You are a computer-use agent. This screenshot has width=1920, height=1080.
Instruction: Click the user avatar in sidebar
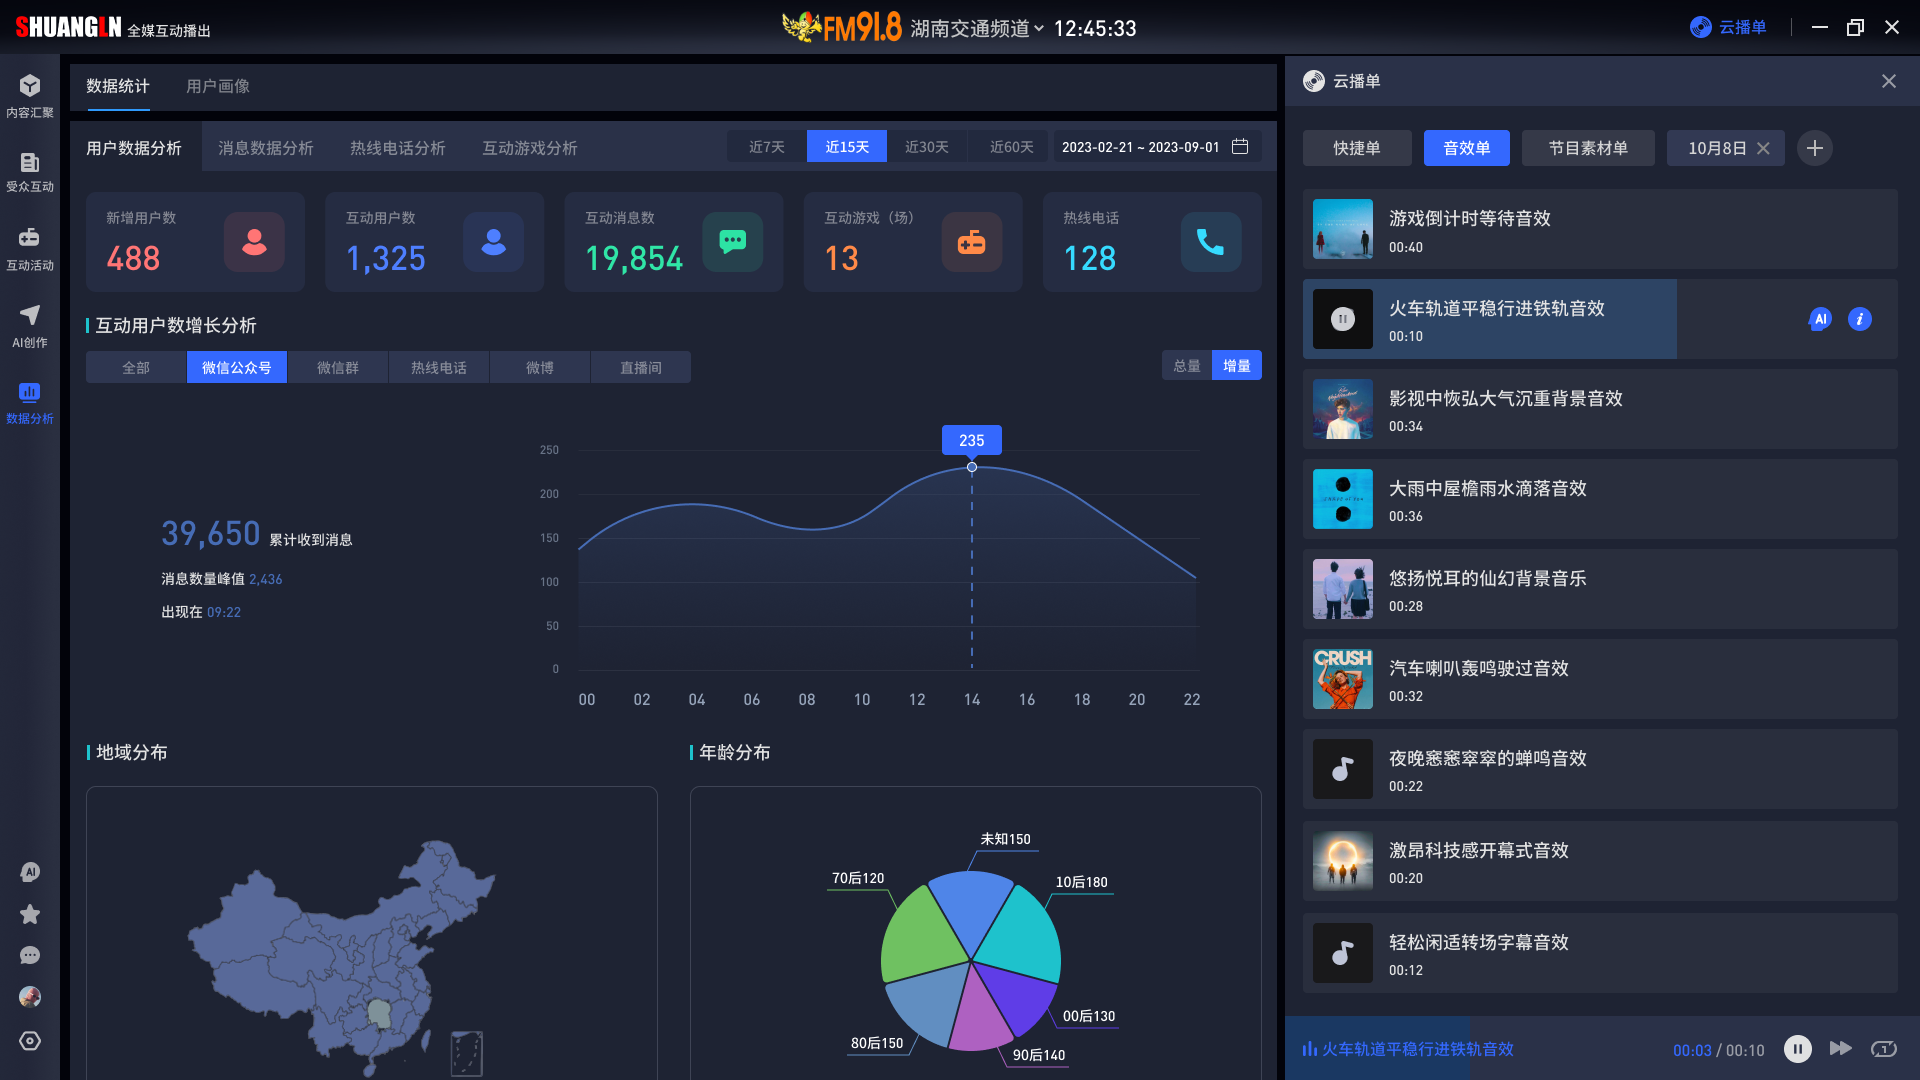[30, 997]
